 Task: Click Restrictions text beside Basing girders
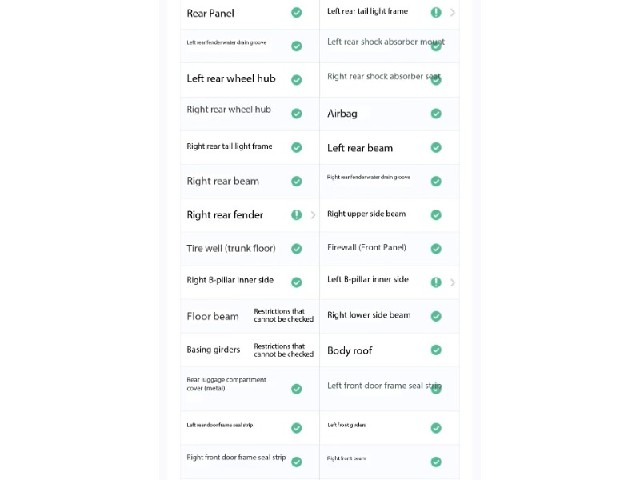point(284,350)
